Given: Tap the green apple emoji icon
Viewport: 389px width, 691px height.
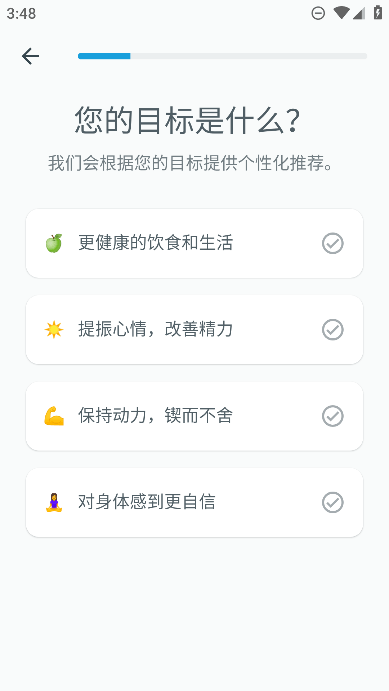Looking at the screenshot, I should (x=54, y=243).
